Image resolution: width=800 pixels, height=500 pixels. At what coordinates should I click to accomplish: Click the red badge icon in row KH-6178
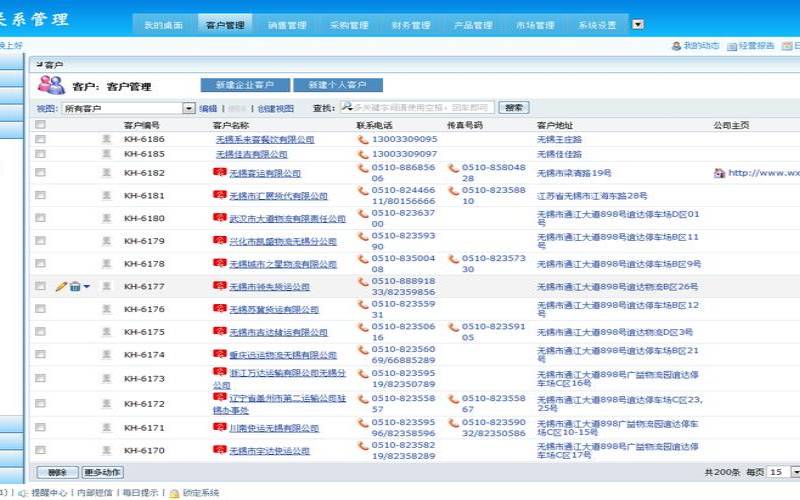click(219, 263)
